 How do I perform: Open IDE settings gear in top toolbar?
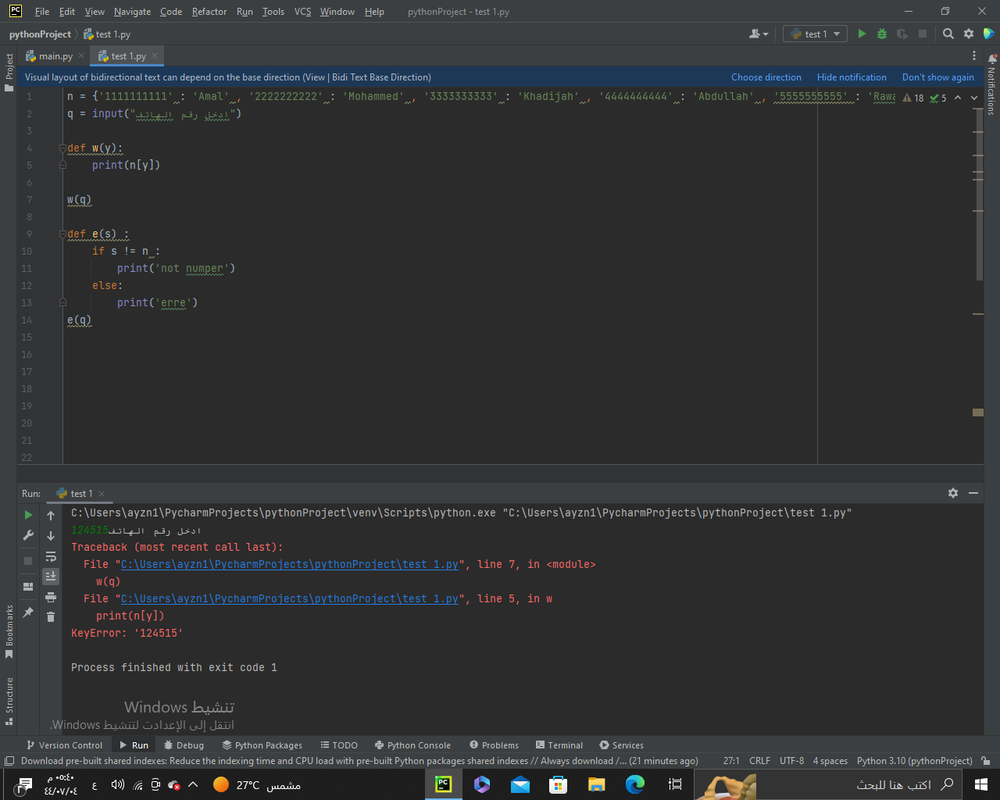968,34
